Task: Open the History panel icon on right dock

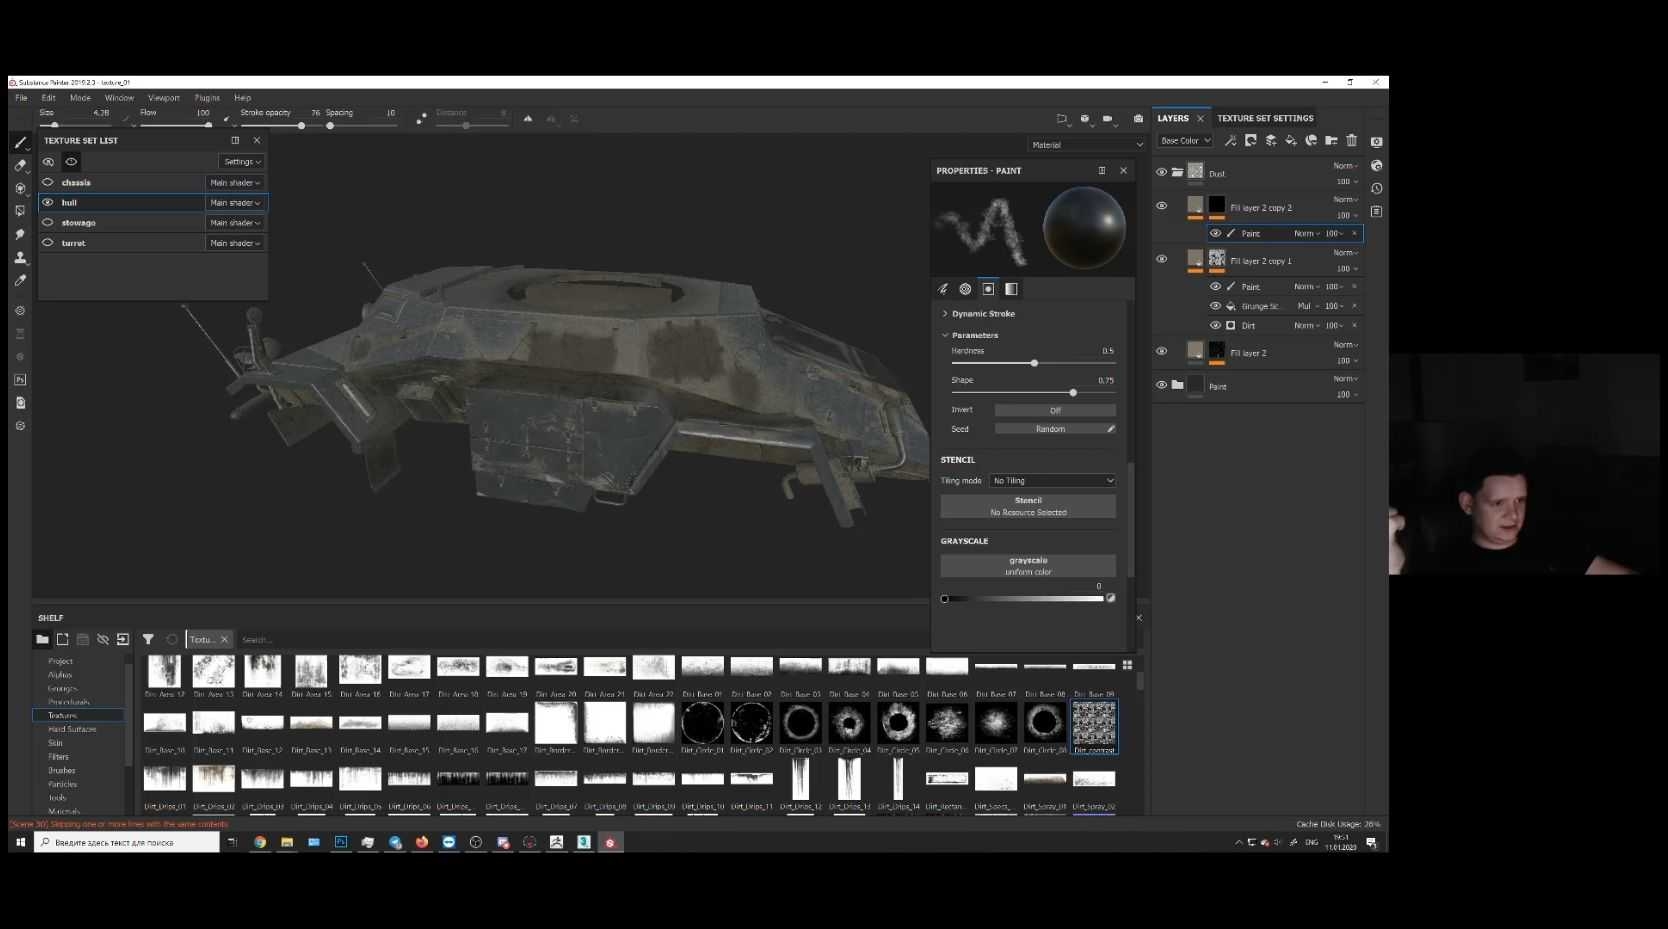Action: [x=1377, y=188]
